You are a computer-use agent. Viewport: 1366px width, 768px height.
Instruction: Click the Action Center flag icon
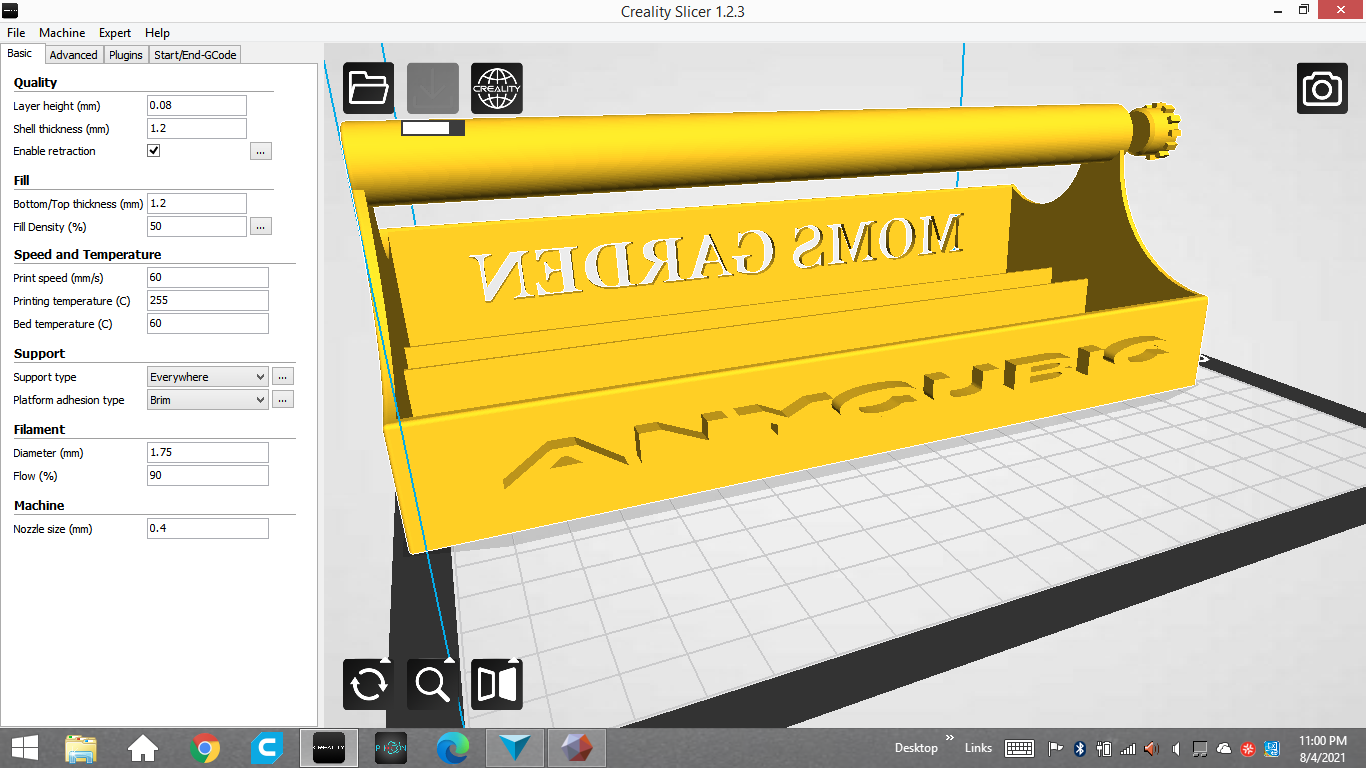(1056, 748)
